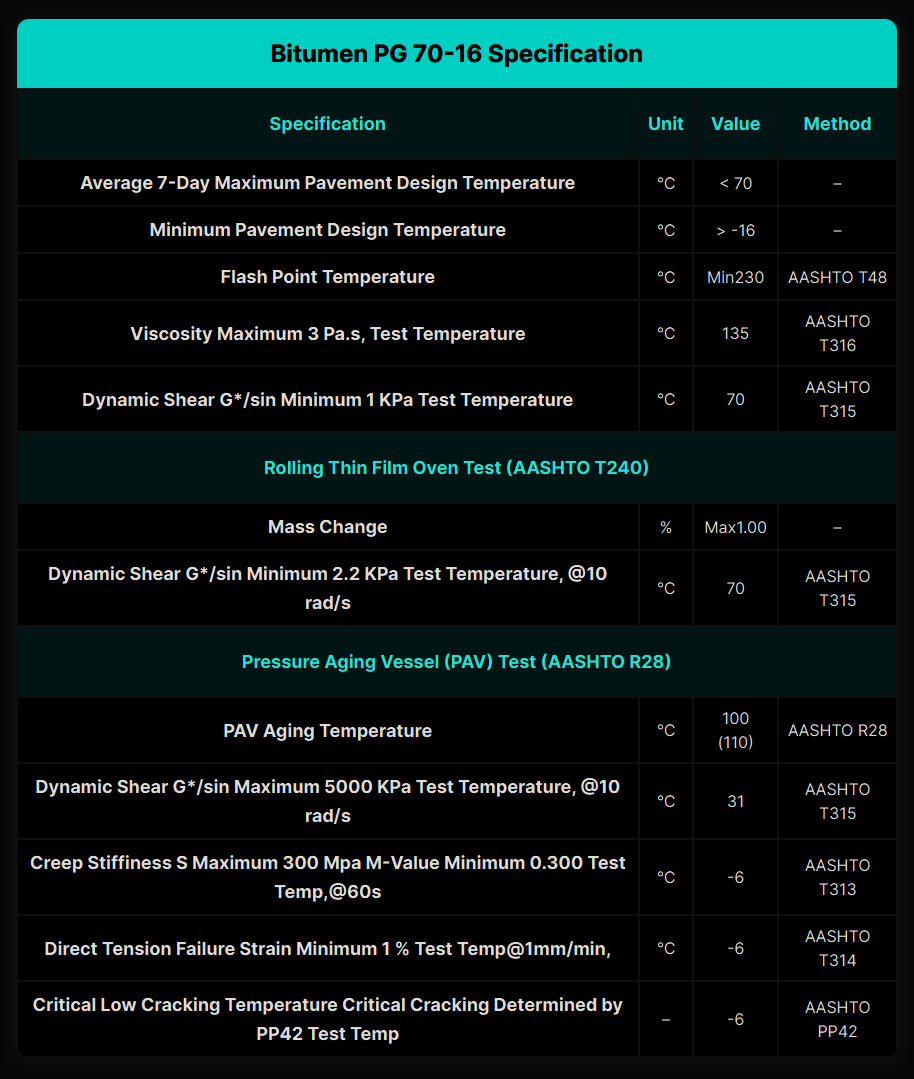
Task: Click the AASHTO T314 method cell
Action: [837, 948]
